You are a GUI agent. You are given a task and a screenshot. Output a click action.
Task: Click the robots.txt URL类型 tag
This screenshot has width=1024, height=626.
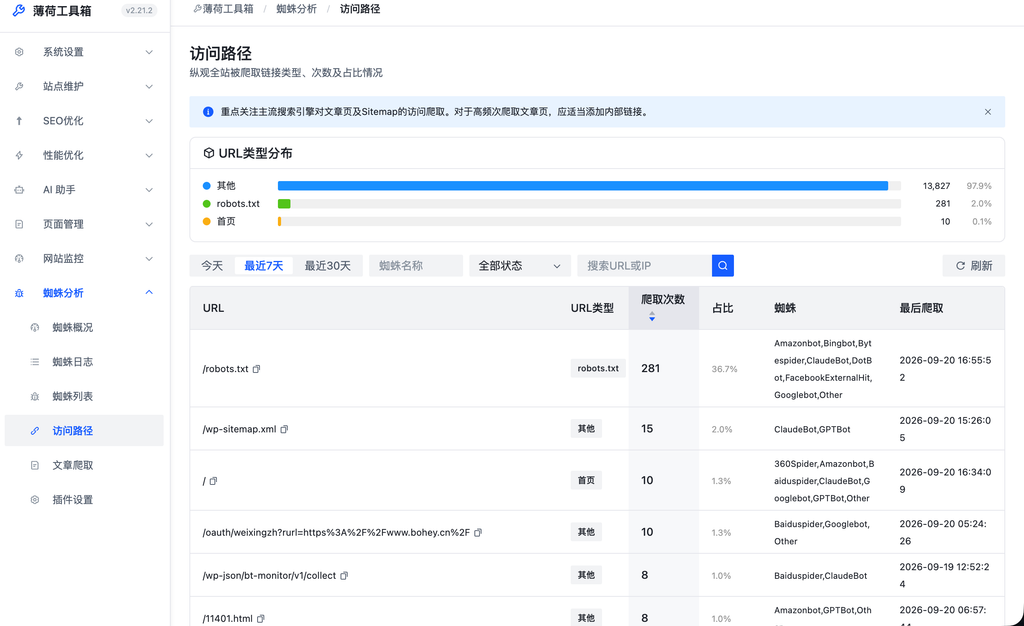pyautogui.click(x=598, y=368)
